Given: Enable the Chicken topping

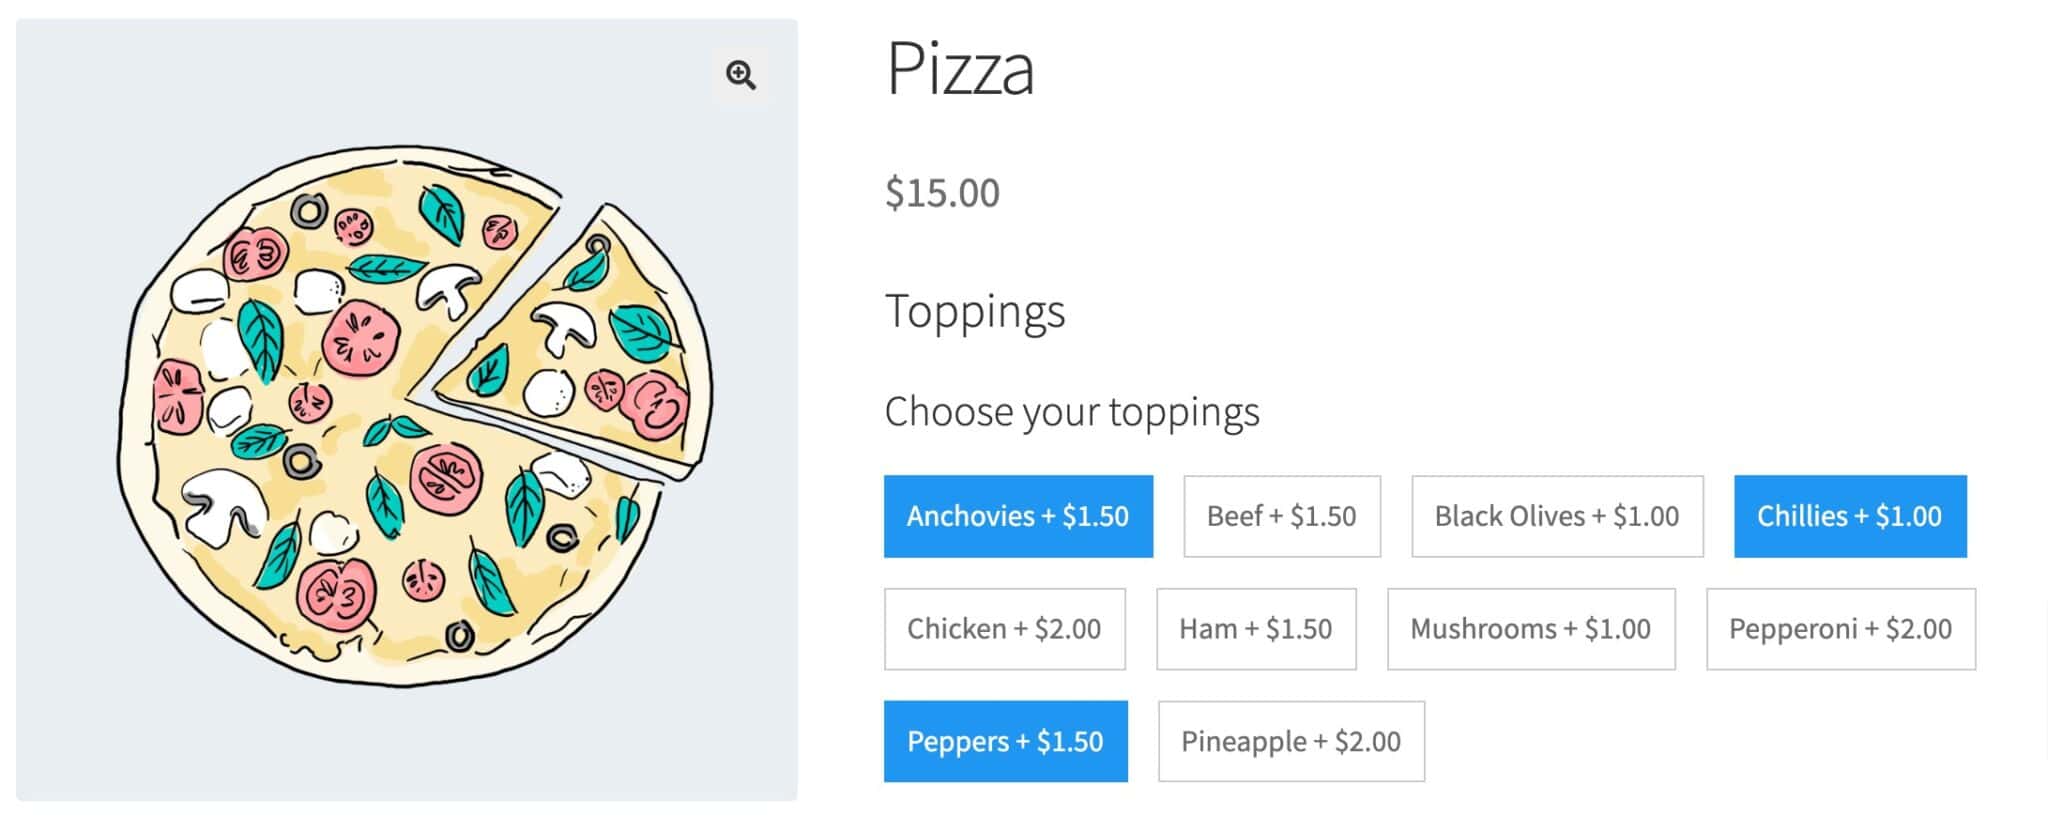Looking at the screenshot, I should click(x=1004, y=629).
